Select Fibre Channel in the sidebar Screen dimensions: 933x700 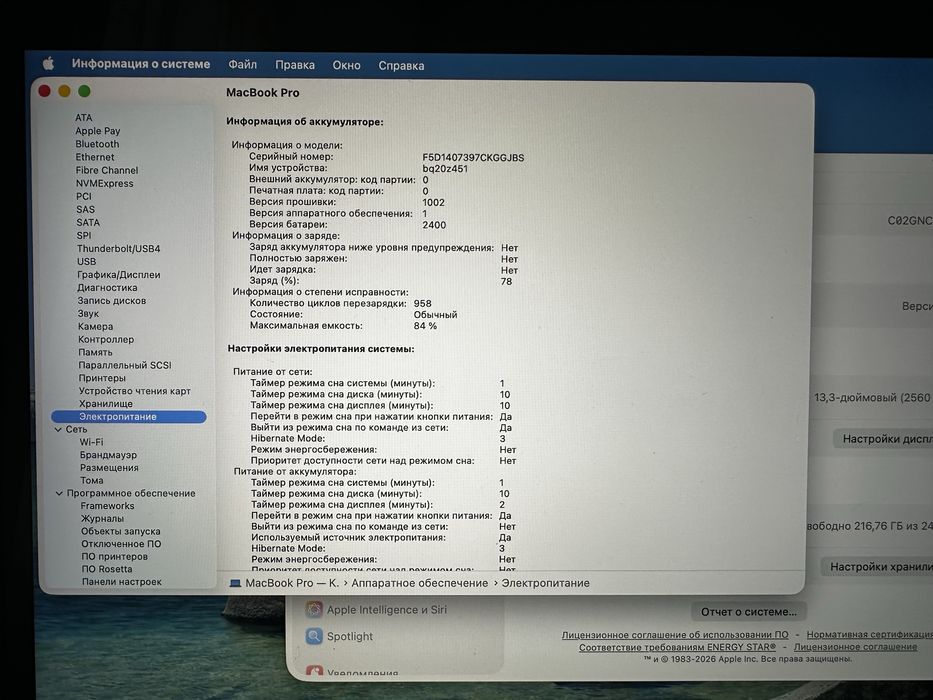coord(107,170)
